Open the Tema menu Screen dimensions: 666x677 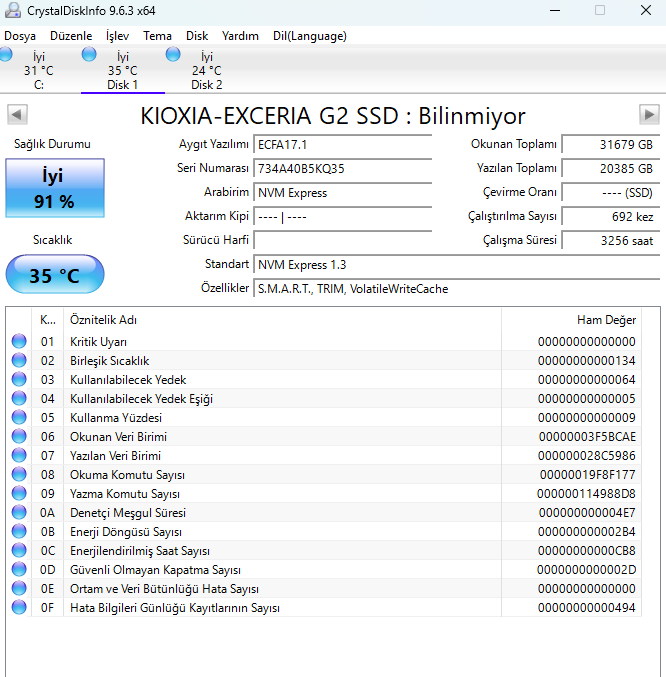157,36
